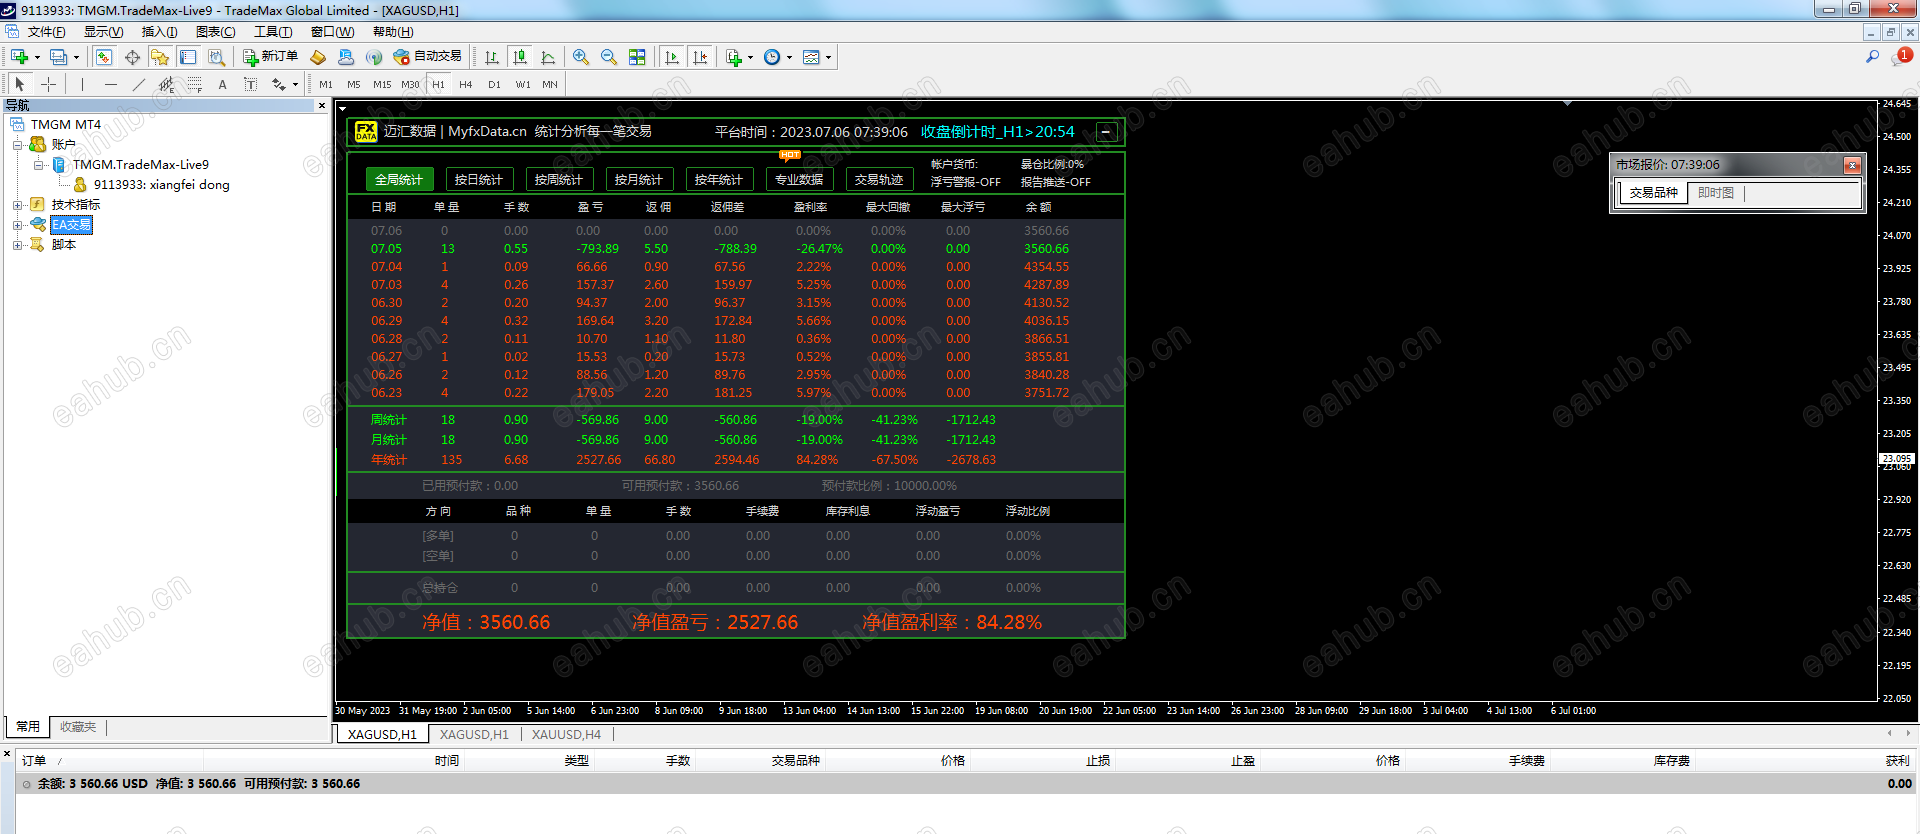The width and height of the screenshot is (1920, 834).
Task: Minimize the MyfxData statistics panel
Action: click(1107, 132)
